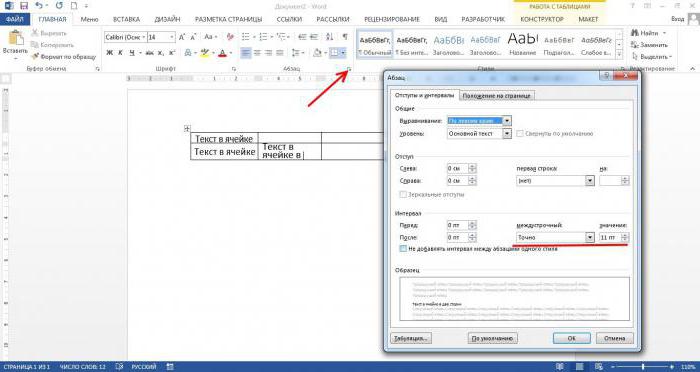Open the ВСТАВКА ribbon tab

(x=126, y=19)
